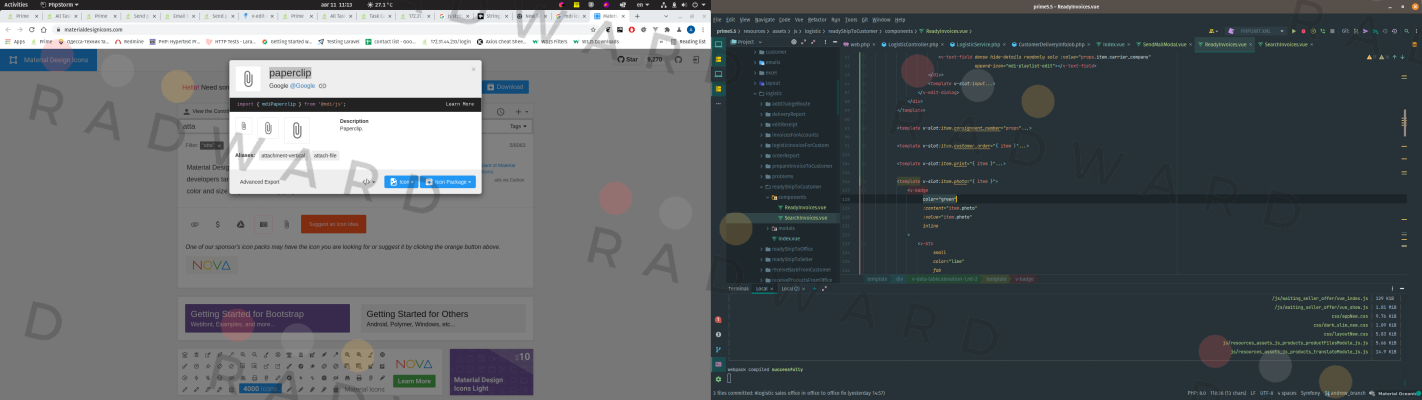Switch to the SearchInvoices.vue editor tab

click(x=1284, y=45)
